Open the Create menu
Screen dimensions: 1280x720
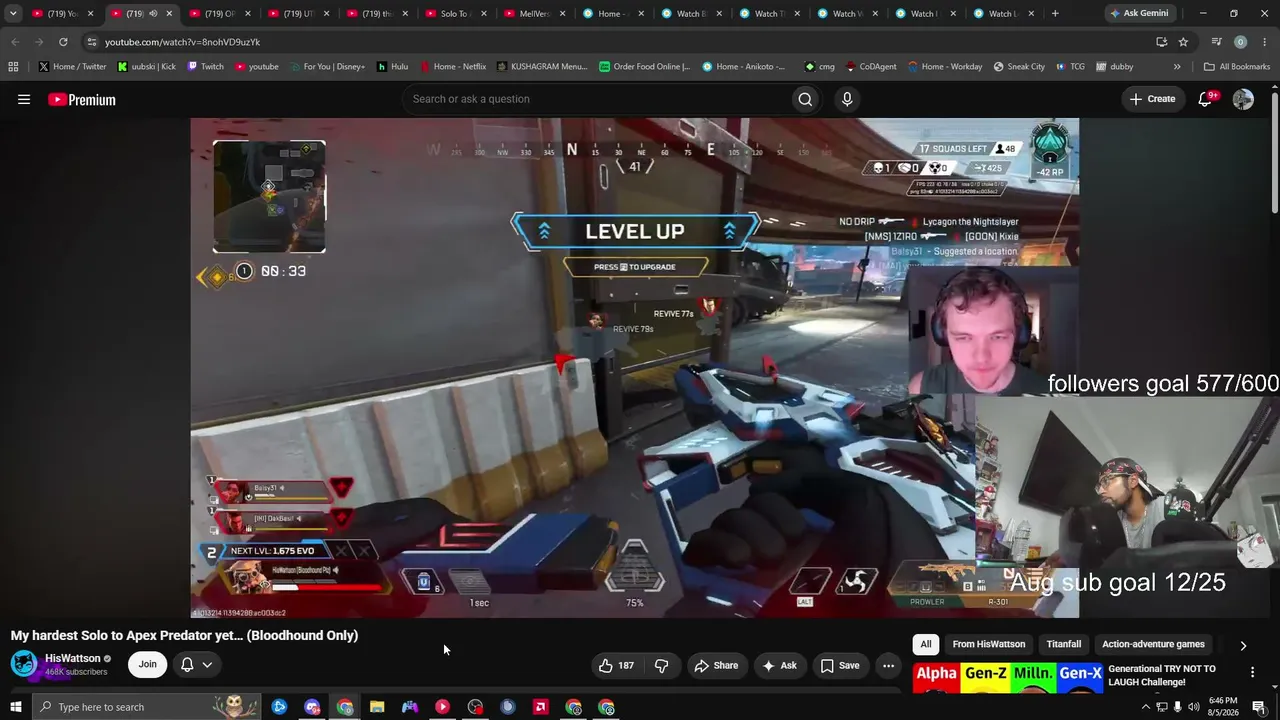point(1153,99)
